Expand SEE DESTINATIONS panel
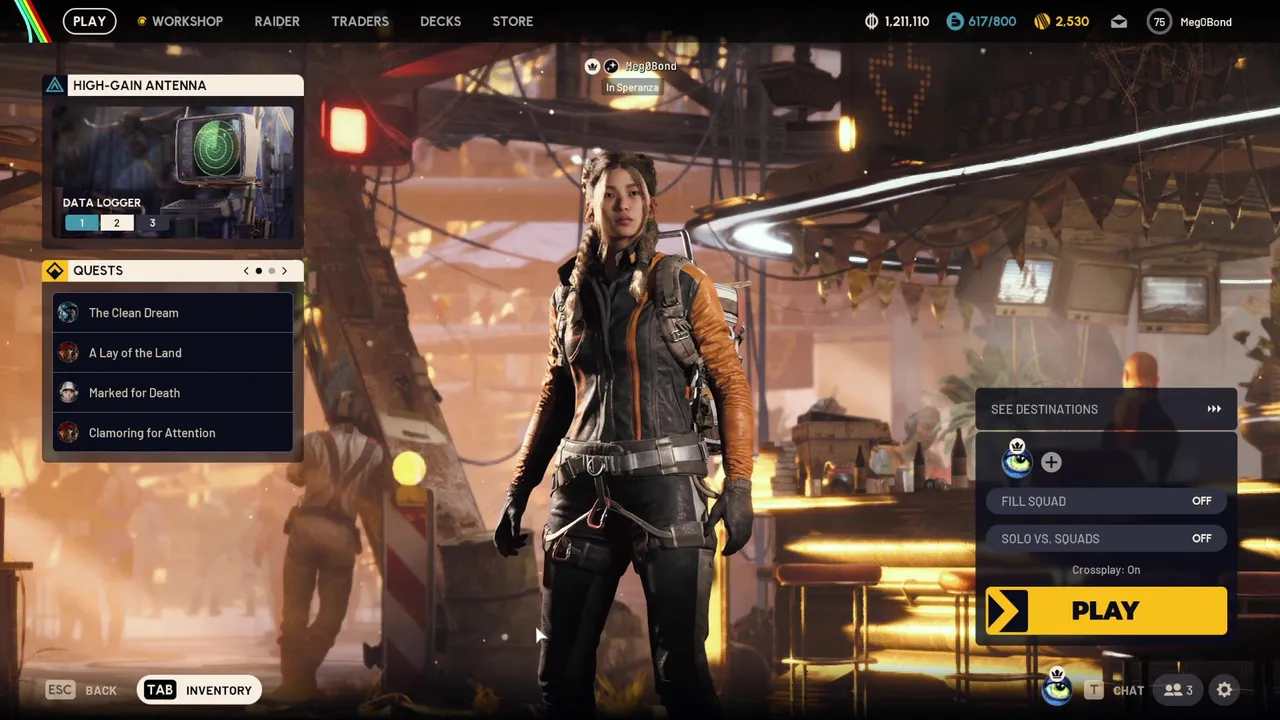Screen dimensions: 1280x720 click(x=1106, y=409)
